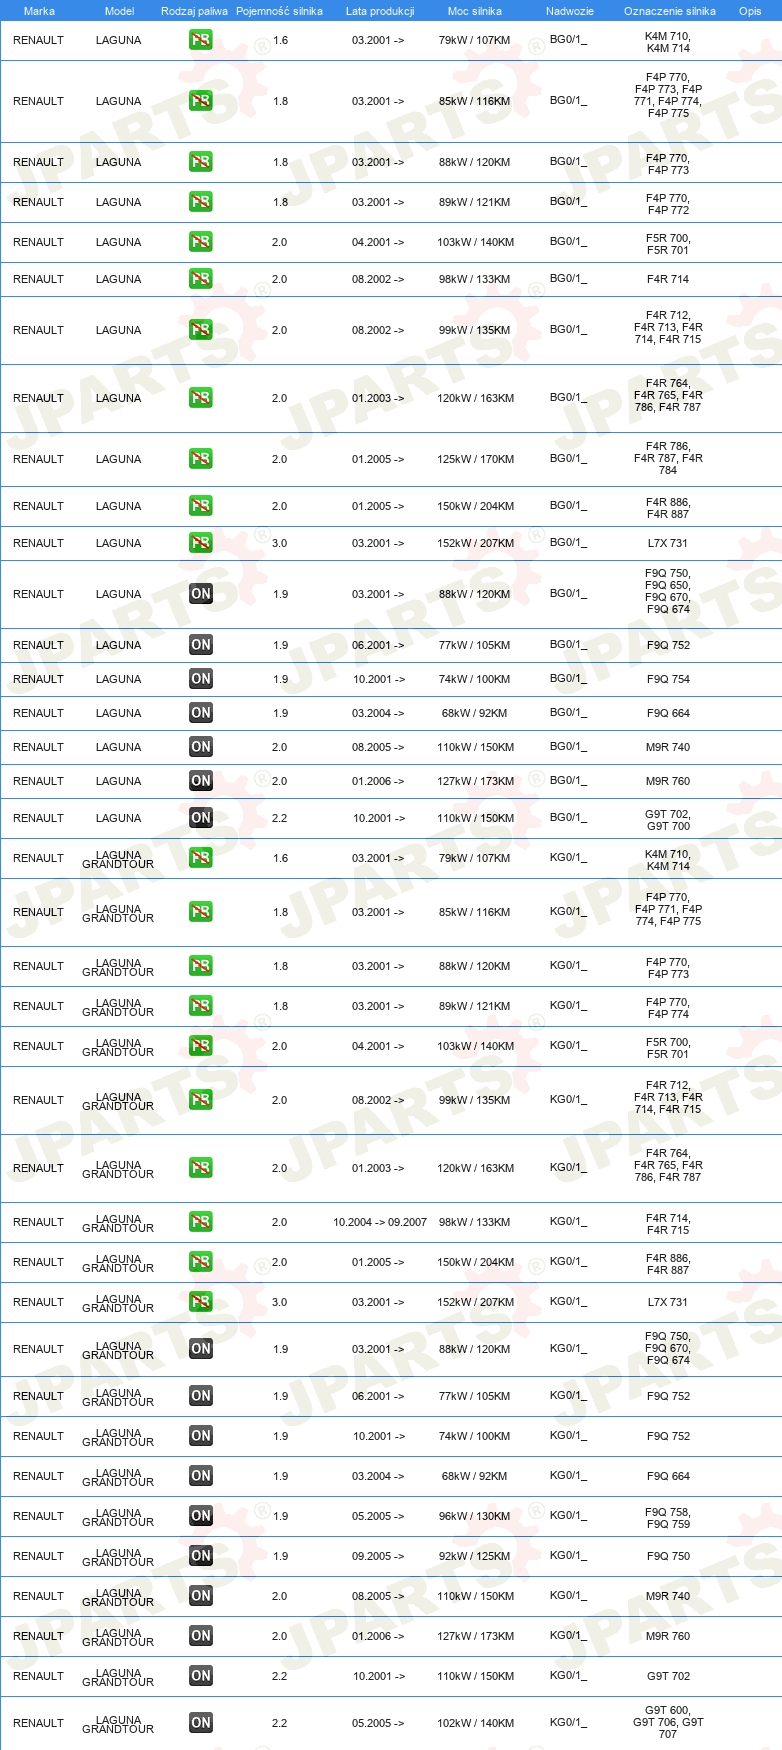Select petrol icon in KG0/1_ 103kW / 140KM row
This screenshot has height=1750, width=782.
tap(201, 1046)
